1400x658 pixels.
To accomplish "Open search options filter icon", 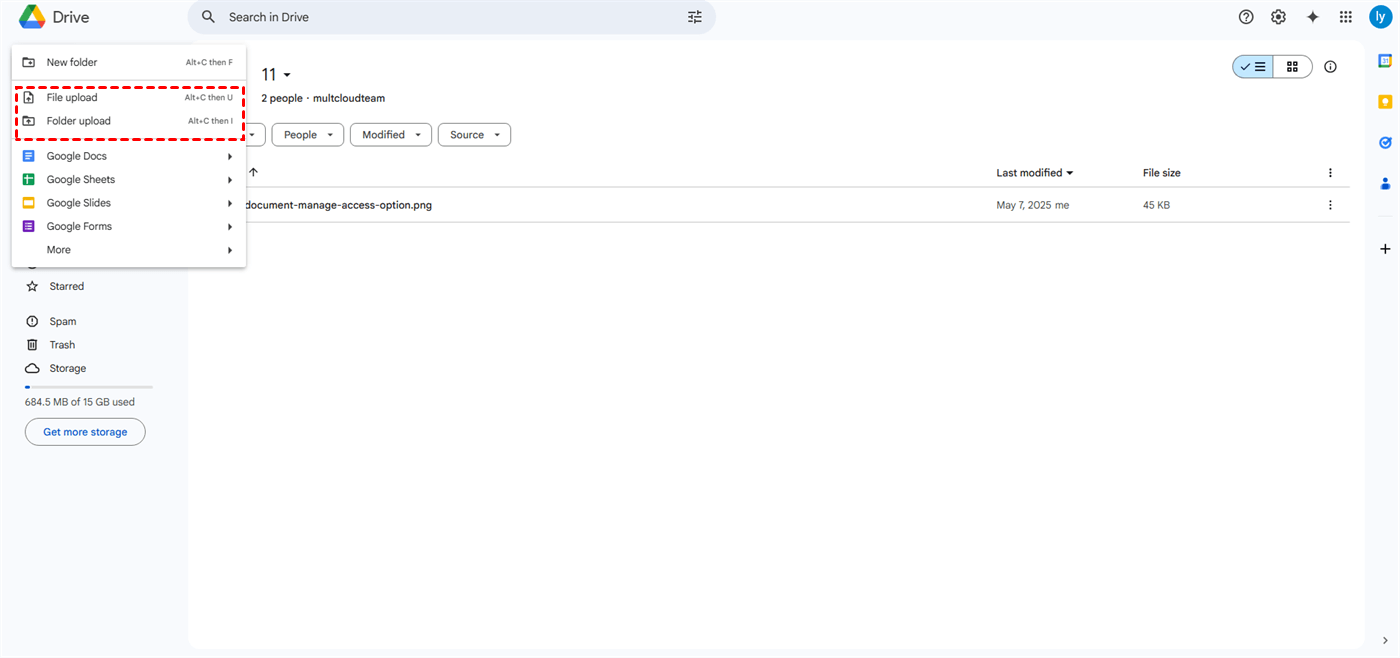I will [x=695, y=17].
